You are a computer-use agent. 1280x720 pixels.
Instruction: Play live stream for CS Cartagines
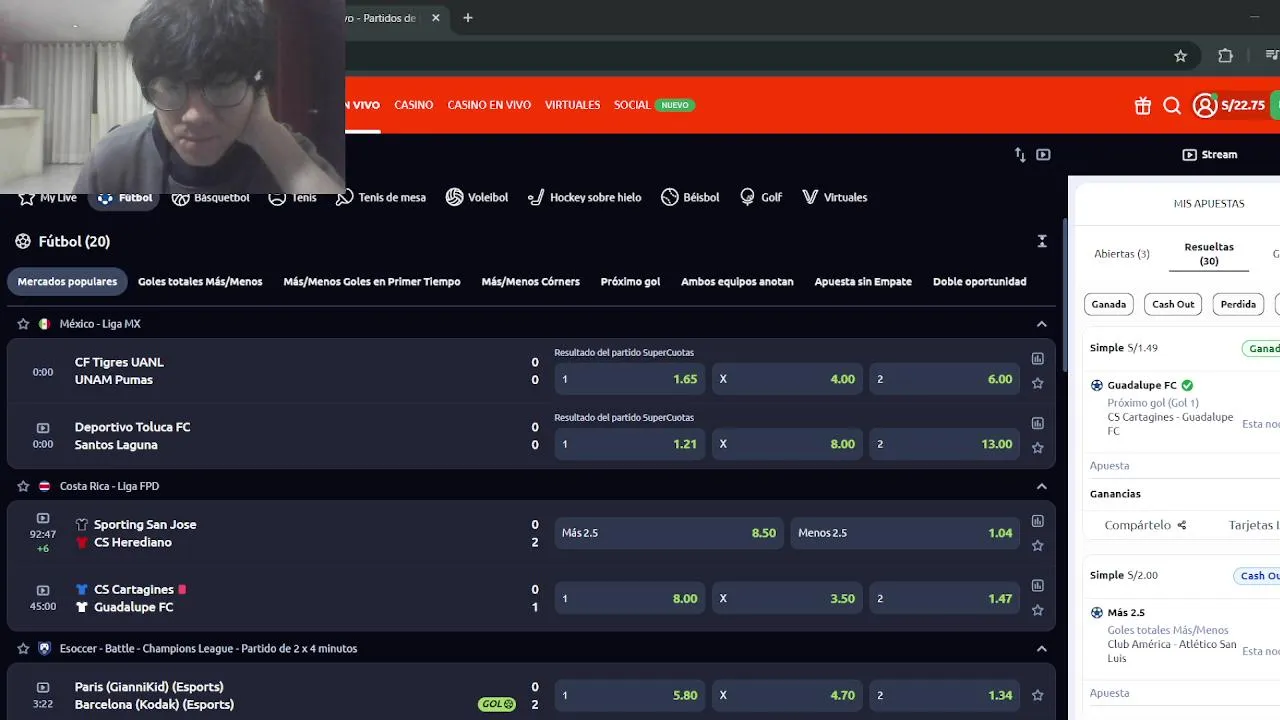(x=43, y=590)
